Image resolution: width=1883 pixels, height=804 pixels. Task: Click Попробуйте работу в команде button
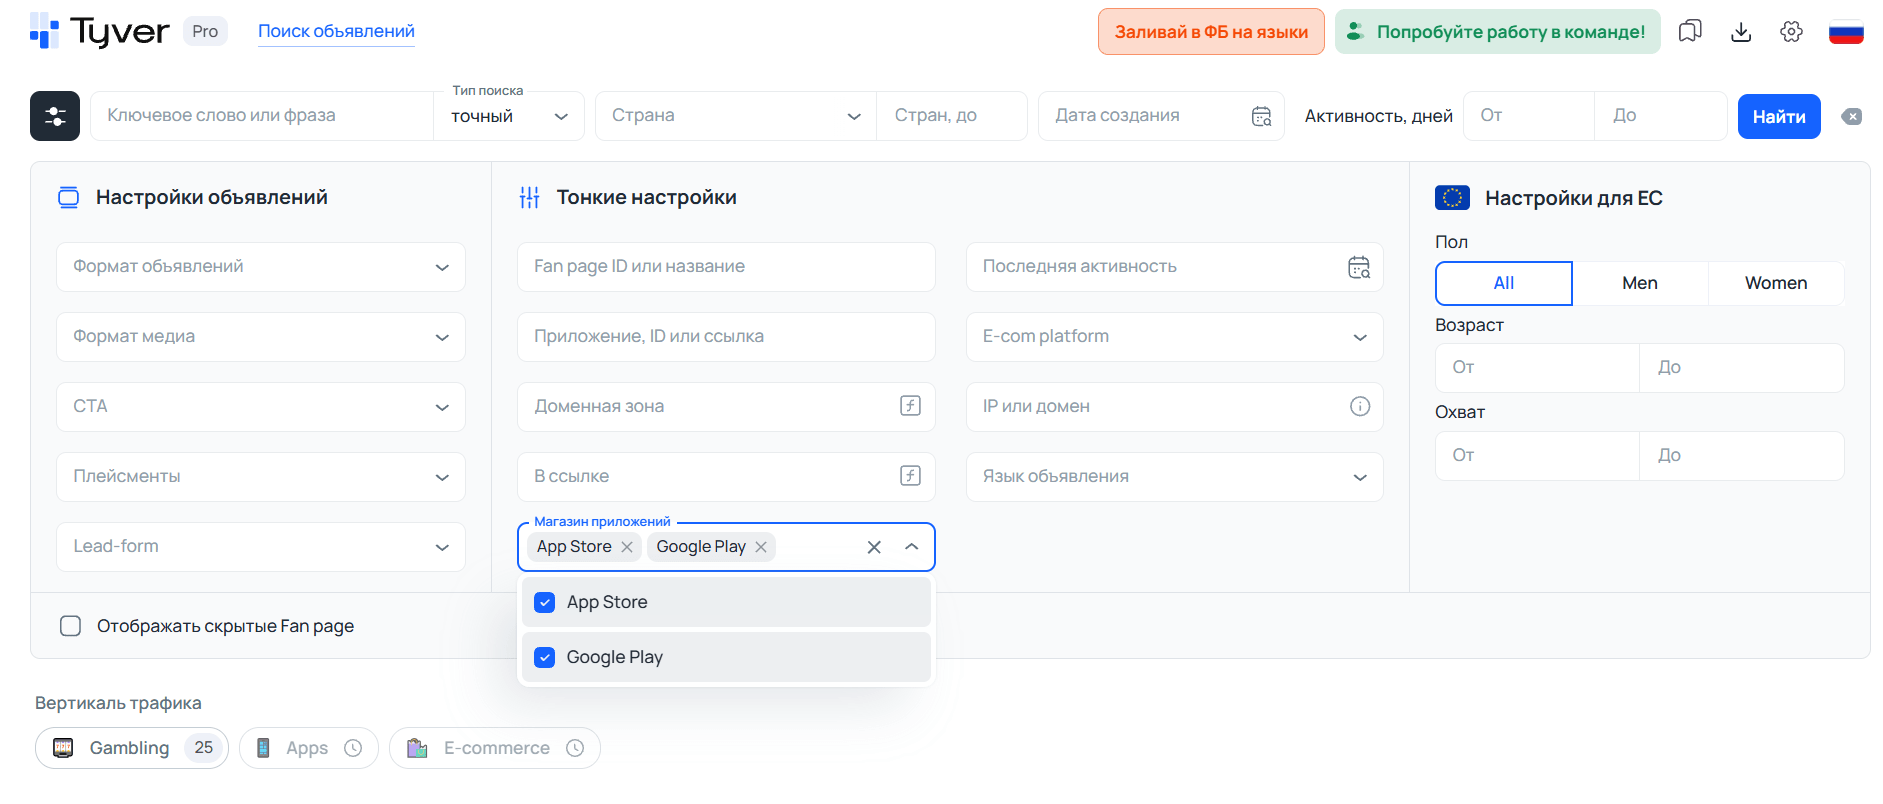point(1497,32)
